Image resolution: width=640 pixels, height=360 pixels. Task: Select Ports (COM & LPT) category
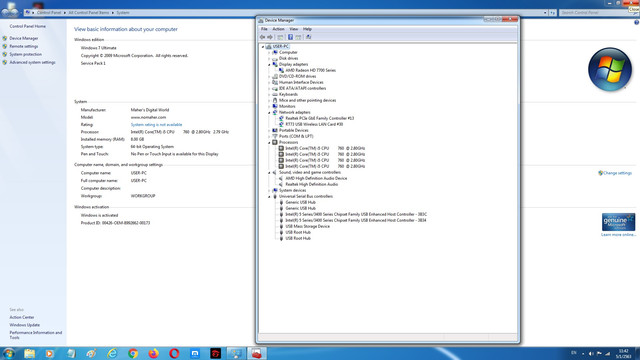click(296, 136)
